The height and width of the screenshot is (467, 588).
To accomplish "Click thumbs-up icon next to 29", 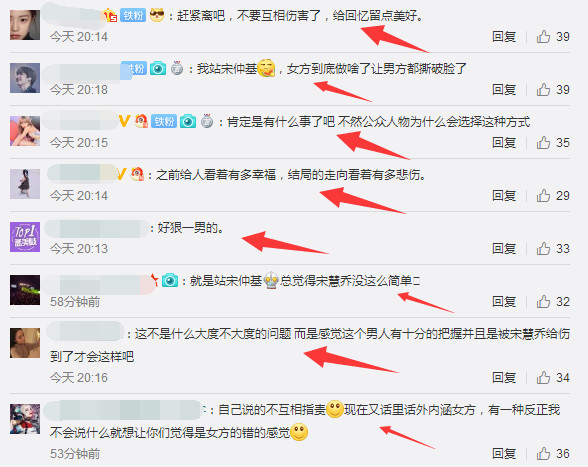I will (x=543, y=195).
